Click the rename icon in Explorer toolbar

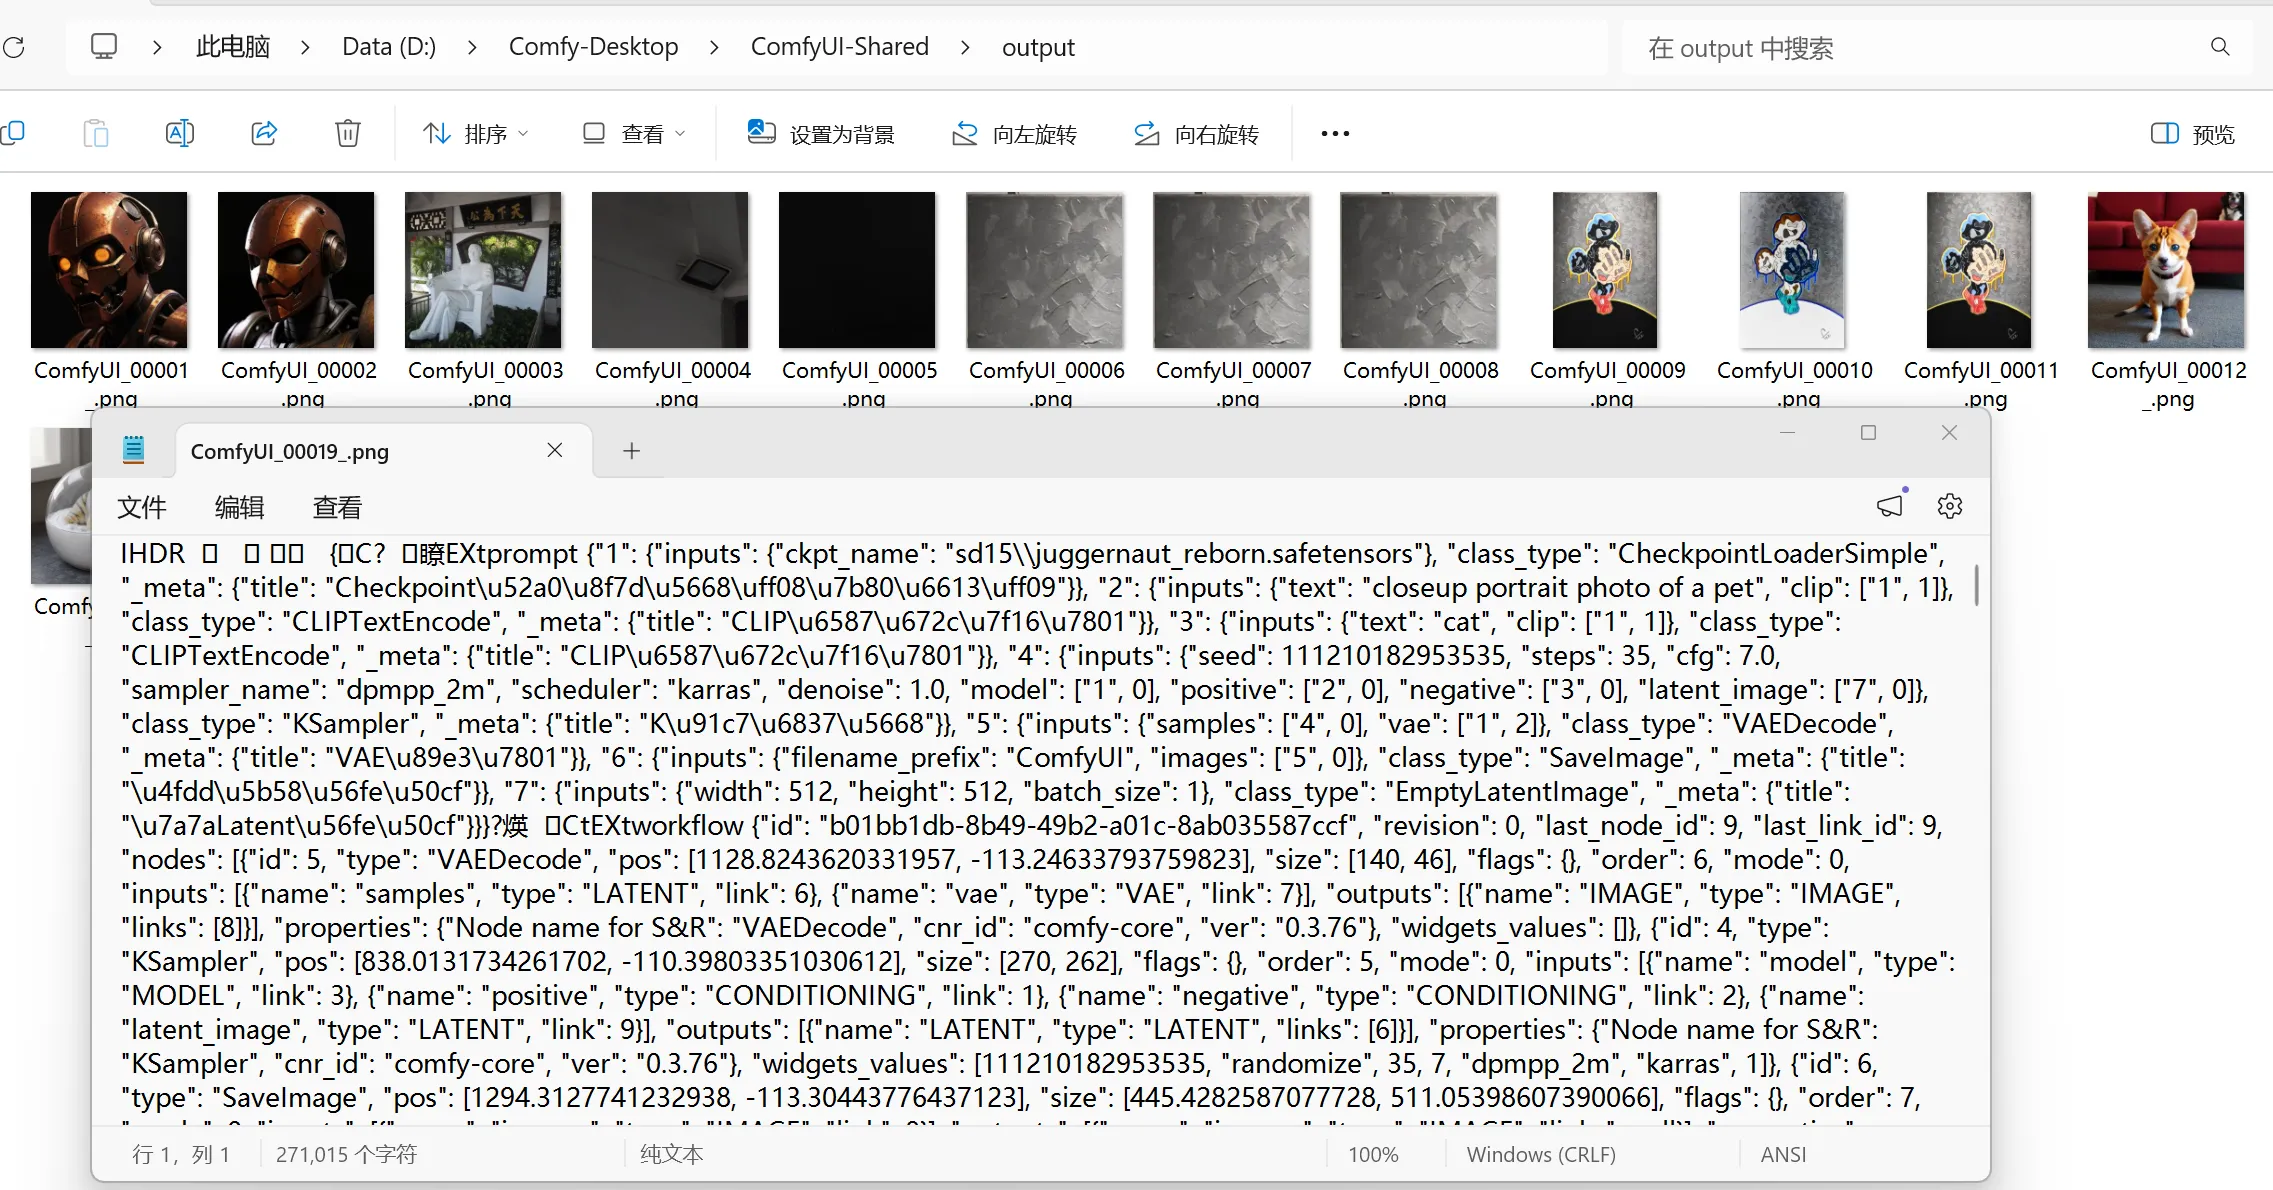tap(180, 133)
